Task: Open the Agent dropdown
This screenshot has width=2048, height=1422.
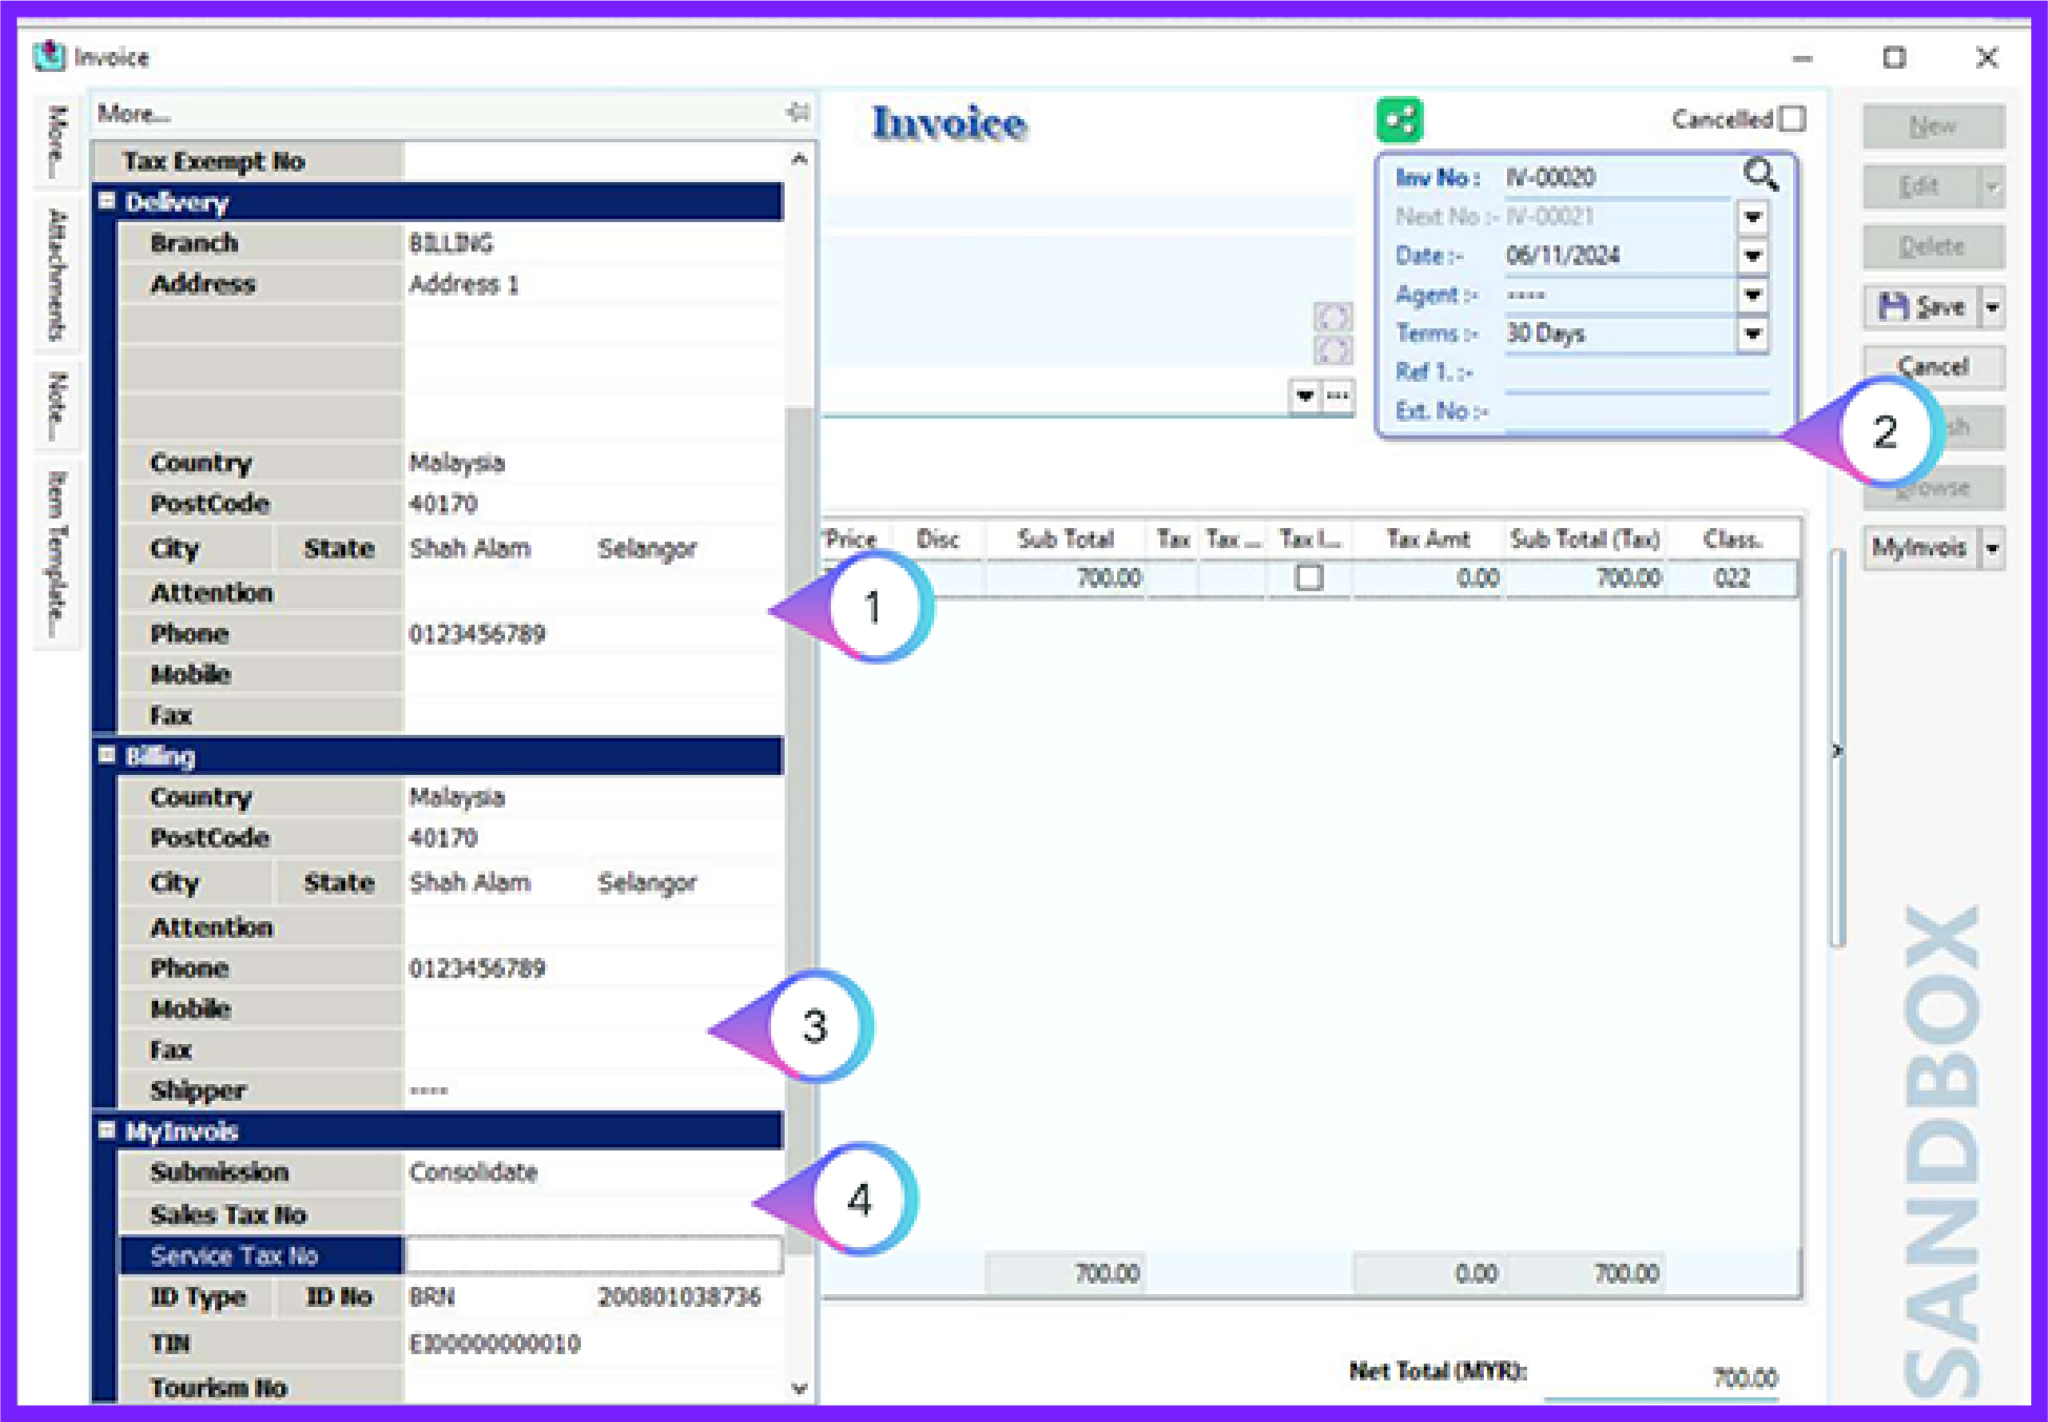Action: (1753, 294)
